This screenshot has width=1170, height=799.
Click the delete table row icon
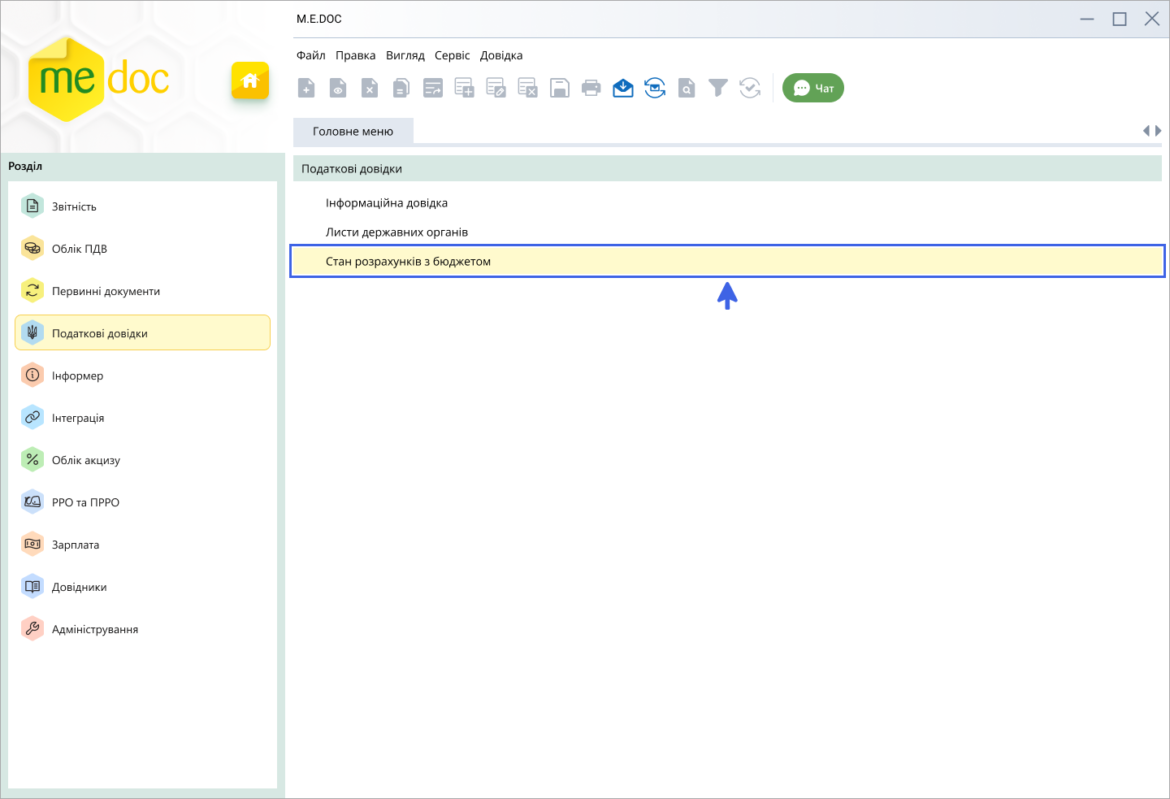(528, 88)
